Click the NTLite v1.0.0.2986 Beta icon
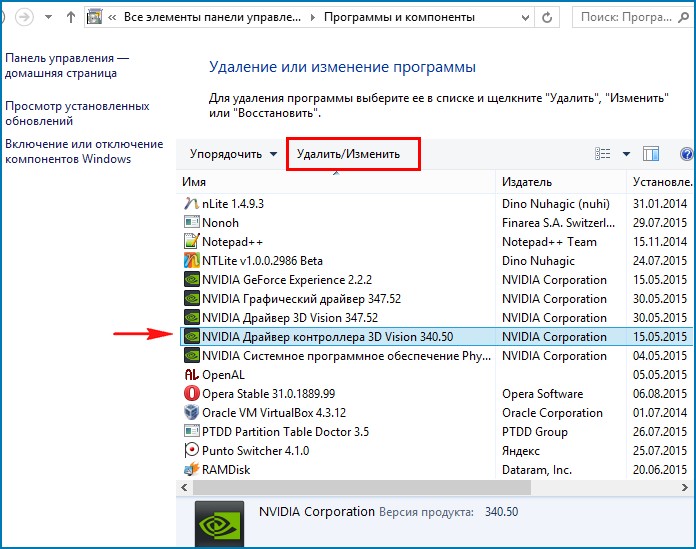Viewport: 696px width, 549px height. tap(191, 261)
